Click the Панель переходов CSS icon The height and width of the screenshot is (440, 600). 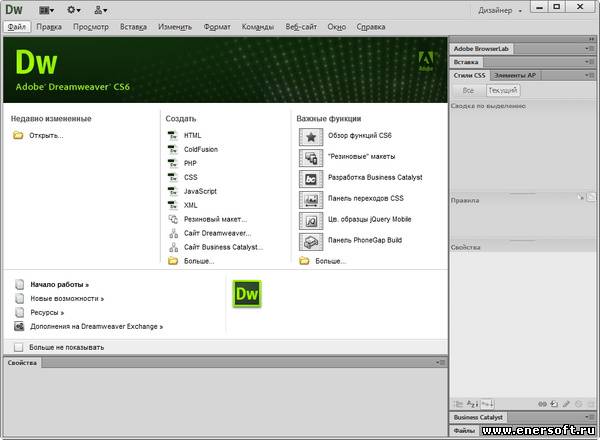click(x=311, y=199)
